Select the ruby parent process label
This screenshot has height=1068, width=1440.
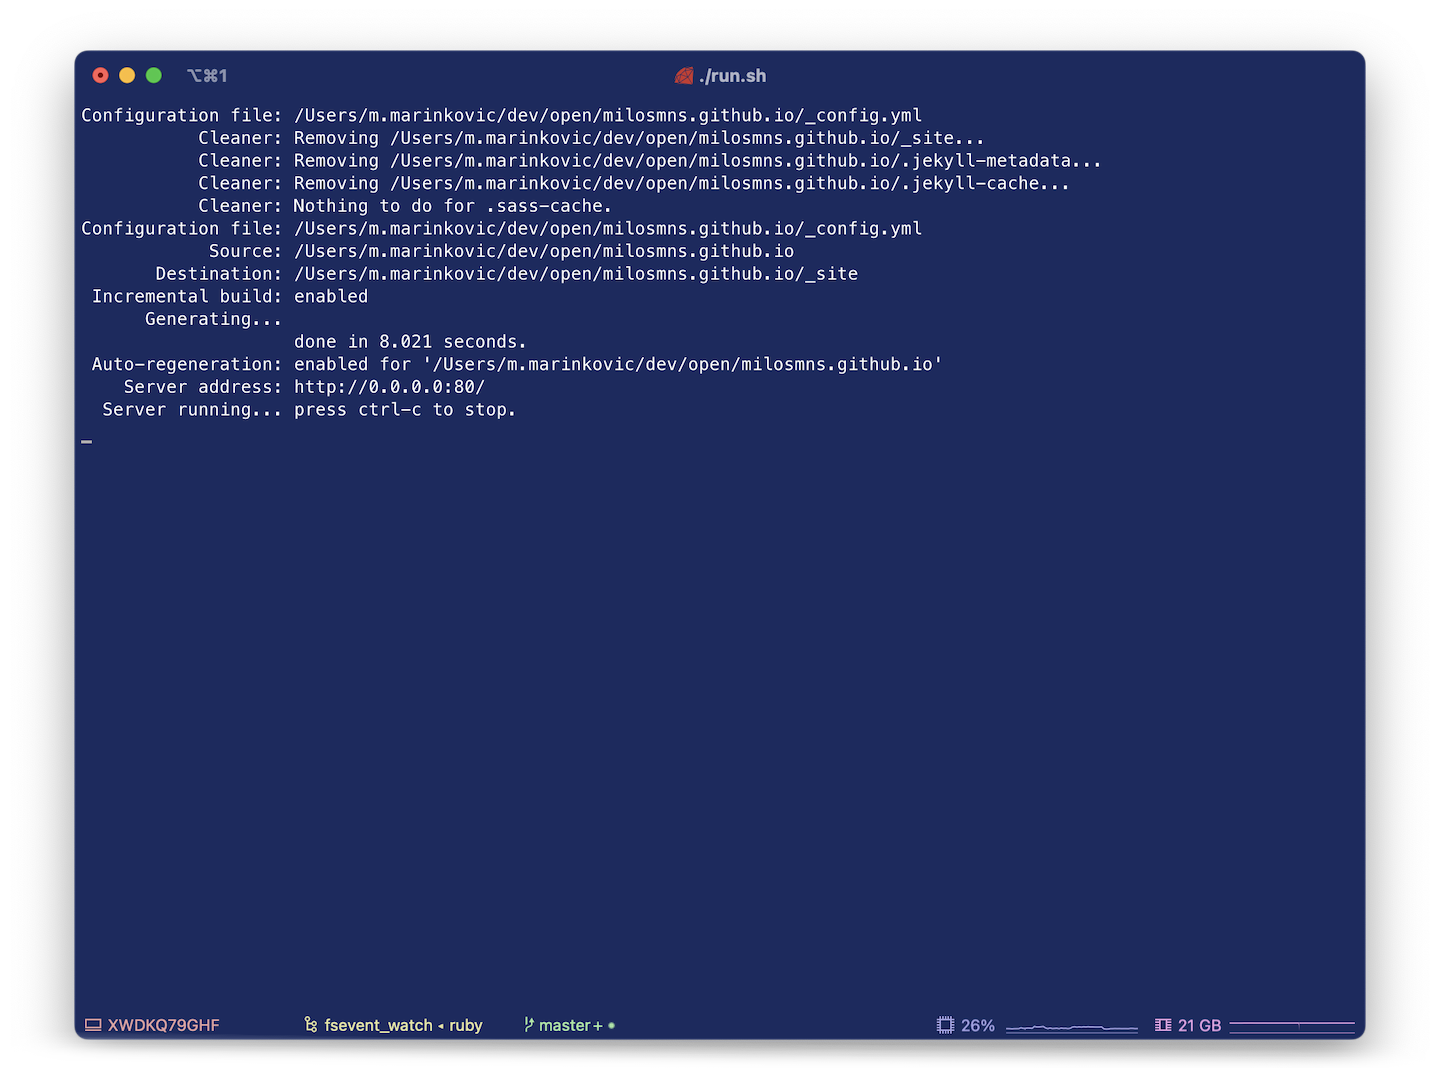pos(466,1026)
